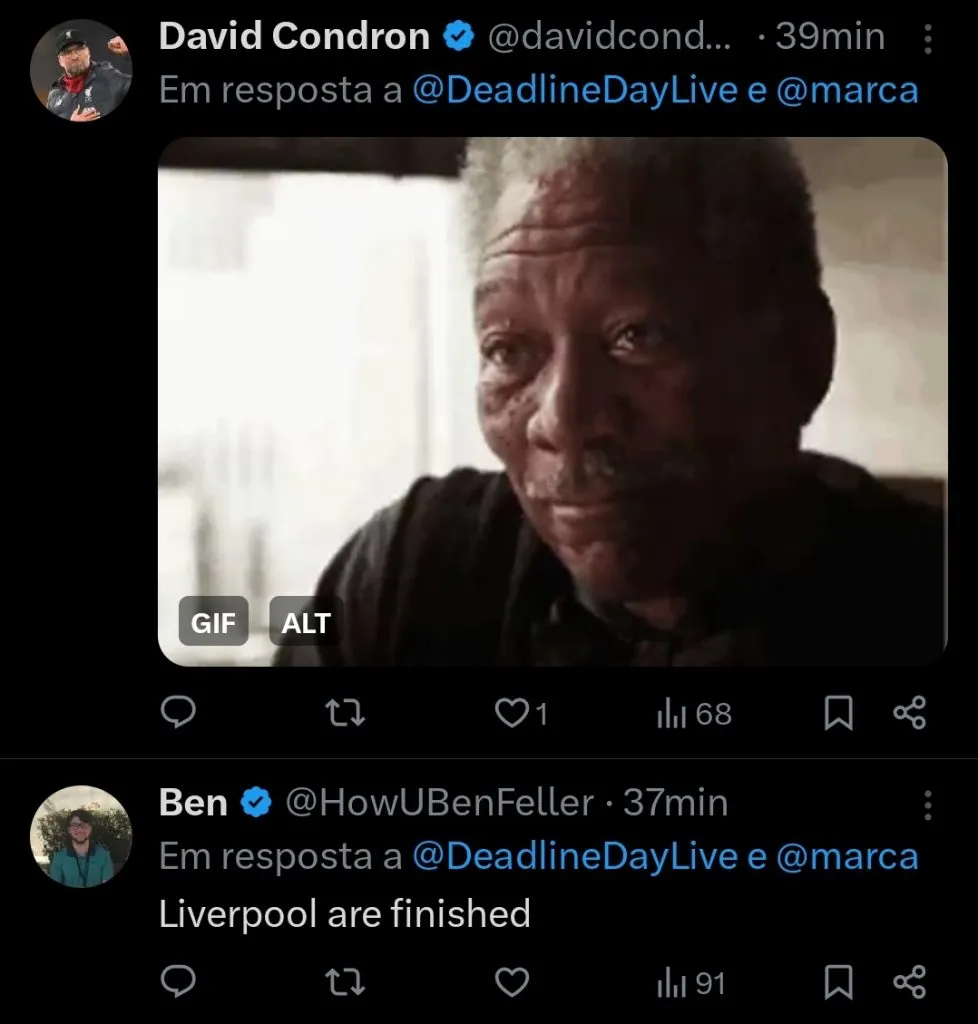978x1024 pixels.
Task: Retweet Ben's tweet
Action: (344, 982)
